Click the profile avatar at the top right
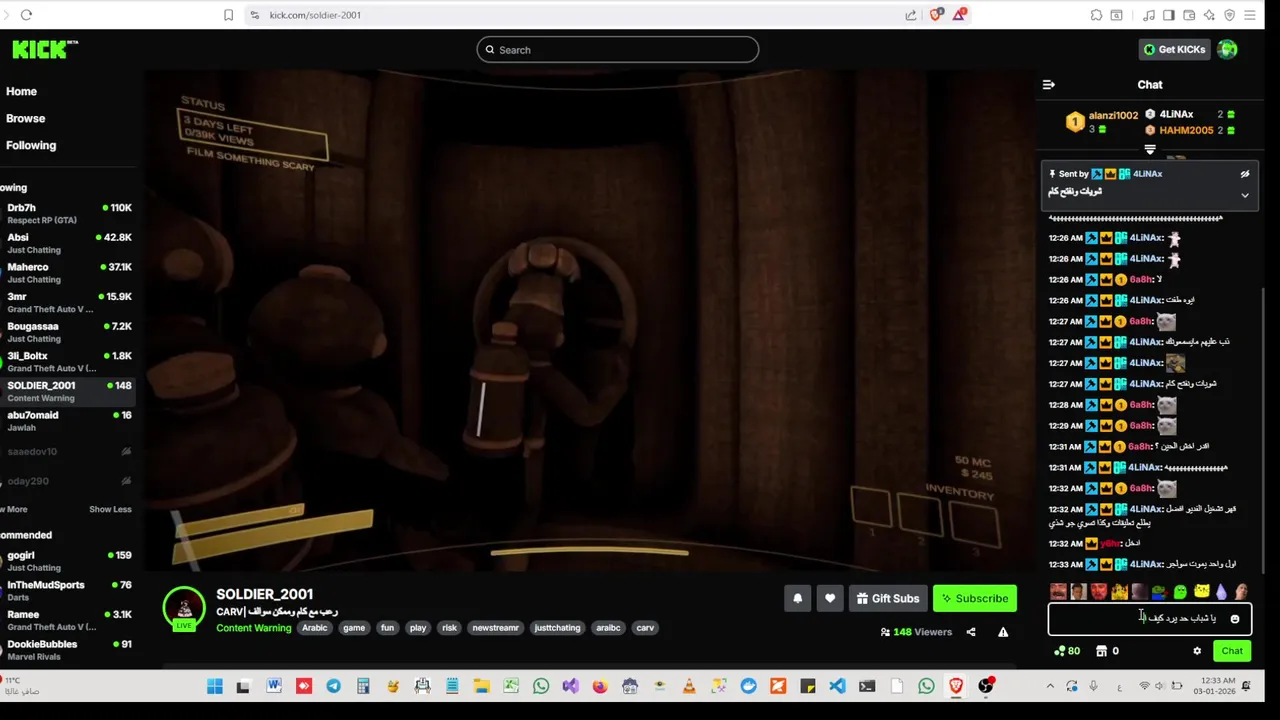1280x720 pixels. (1228, 49)
